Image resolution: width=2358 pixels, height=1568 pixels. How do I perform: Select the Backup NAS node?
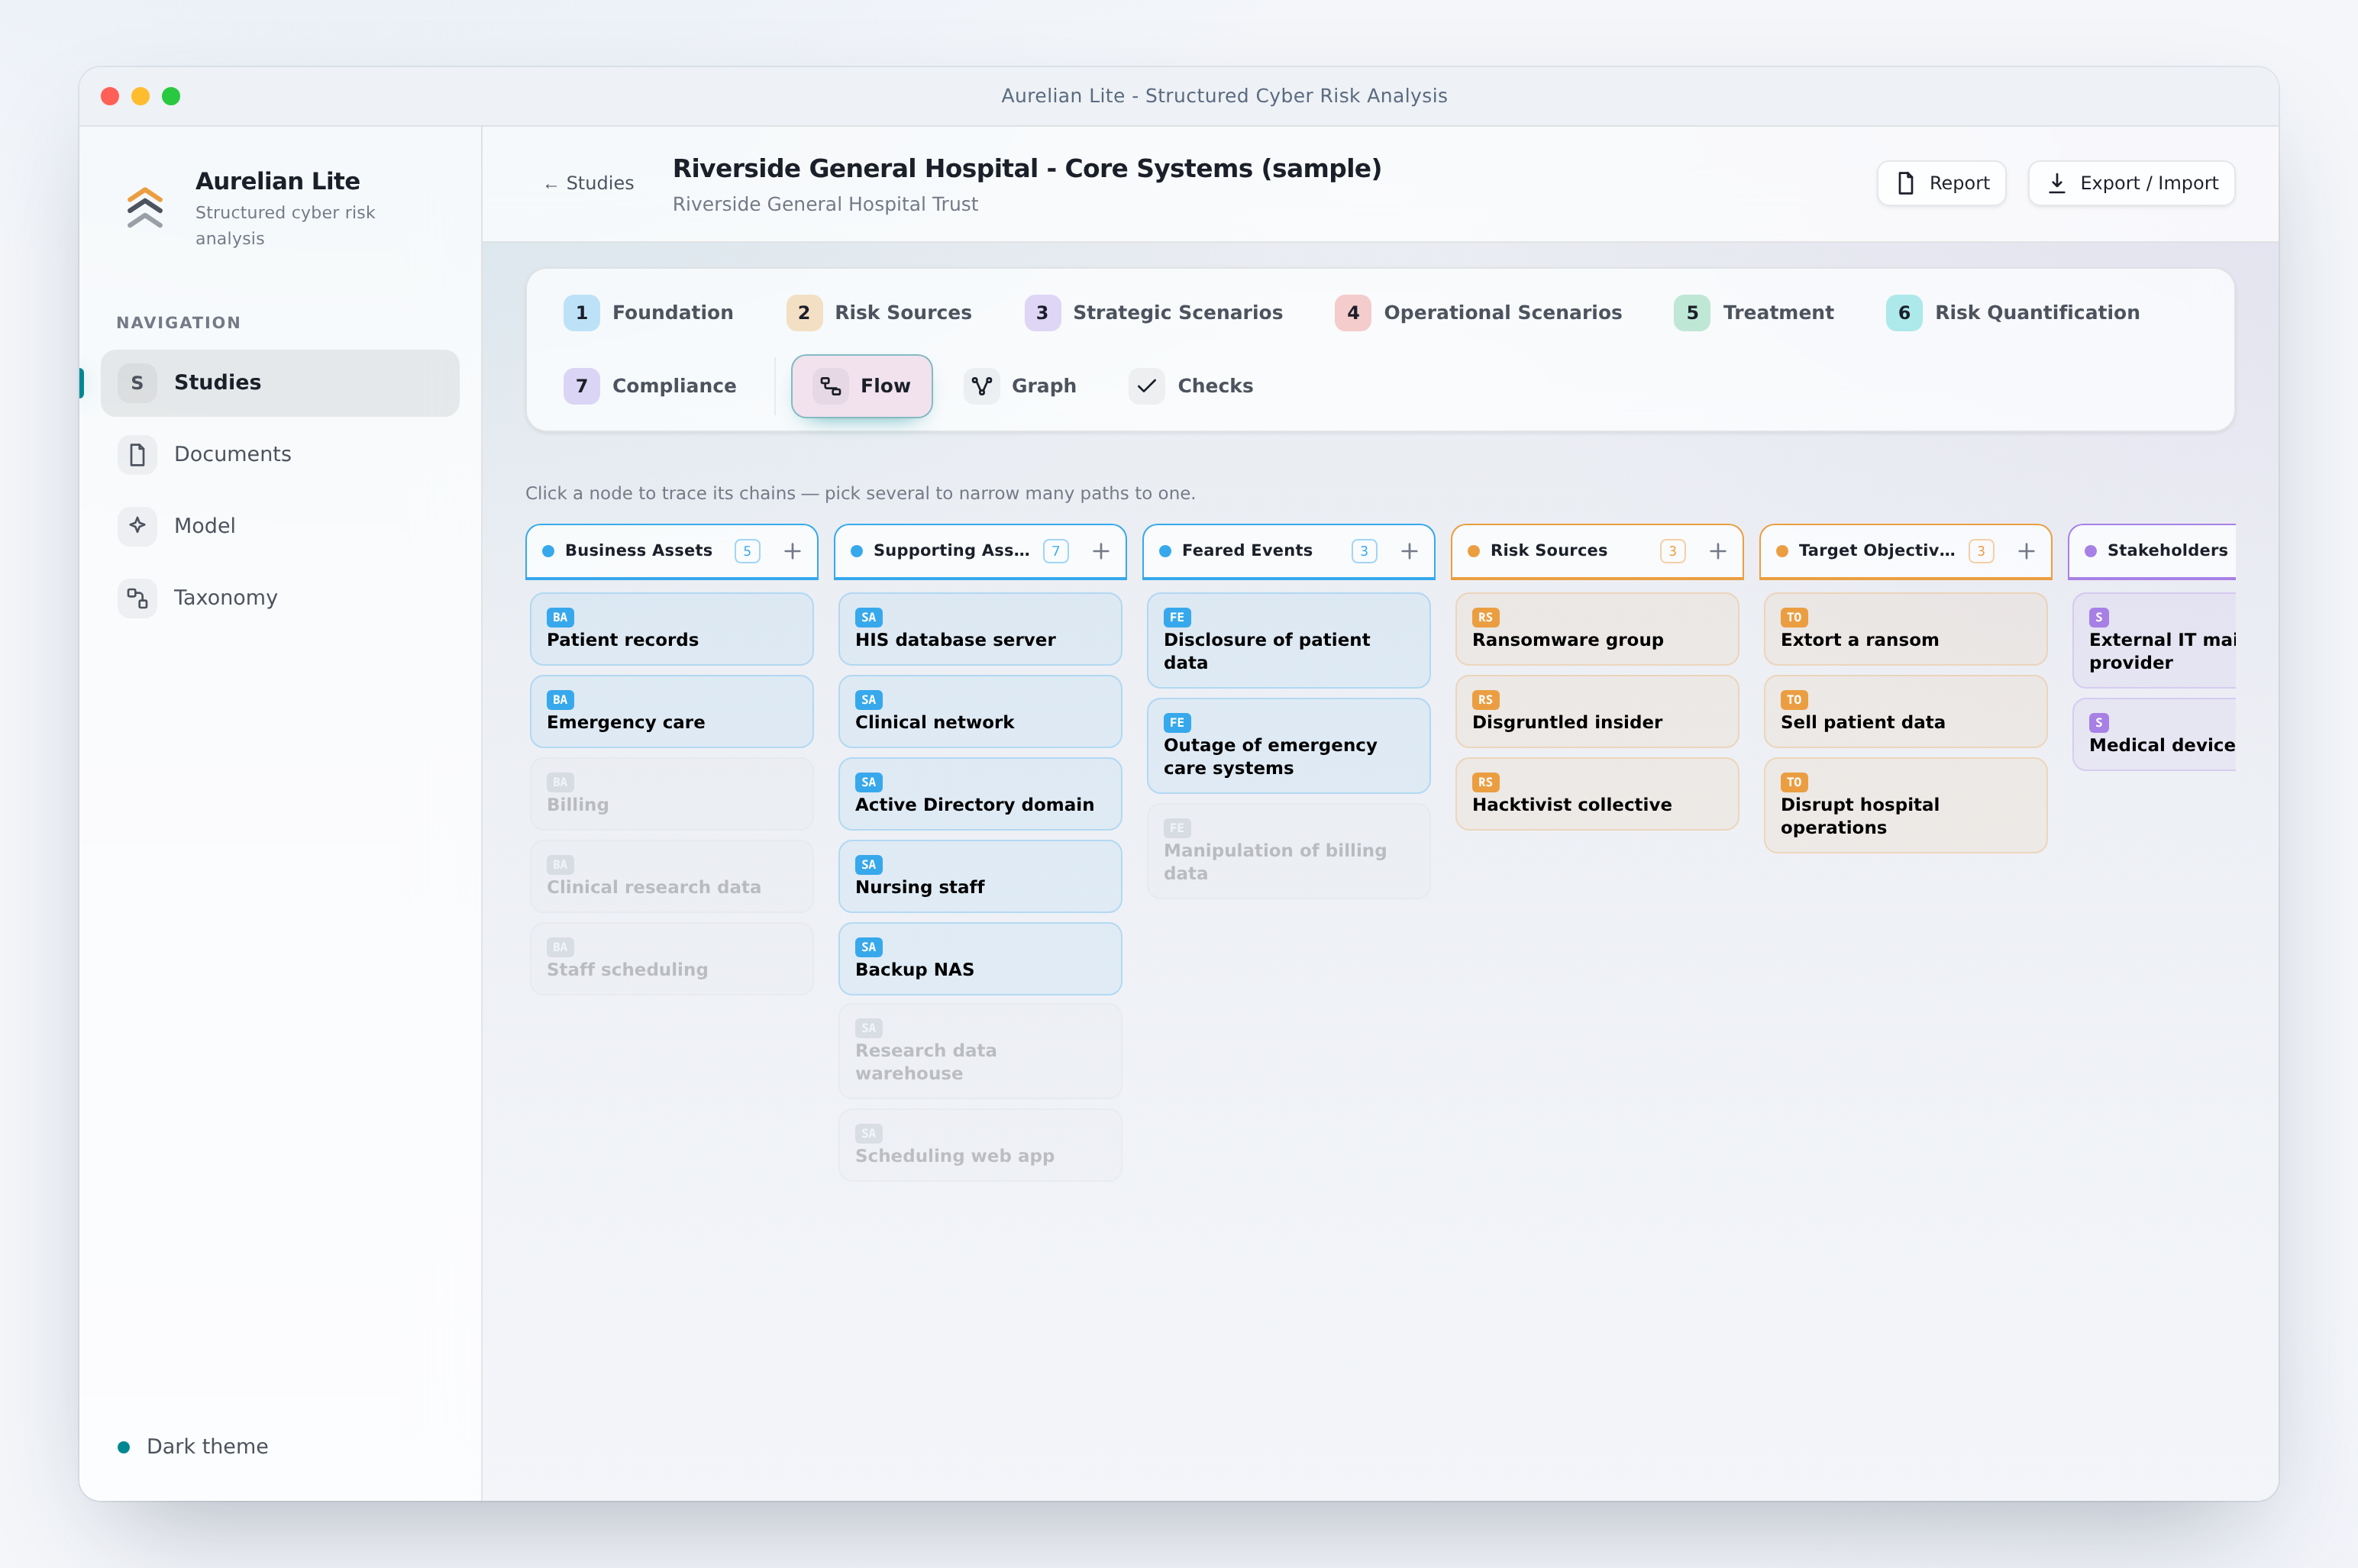point(980,959)
